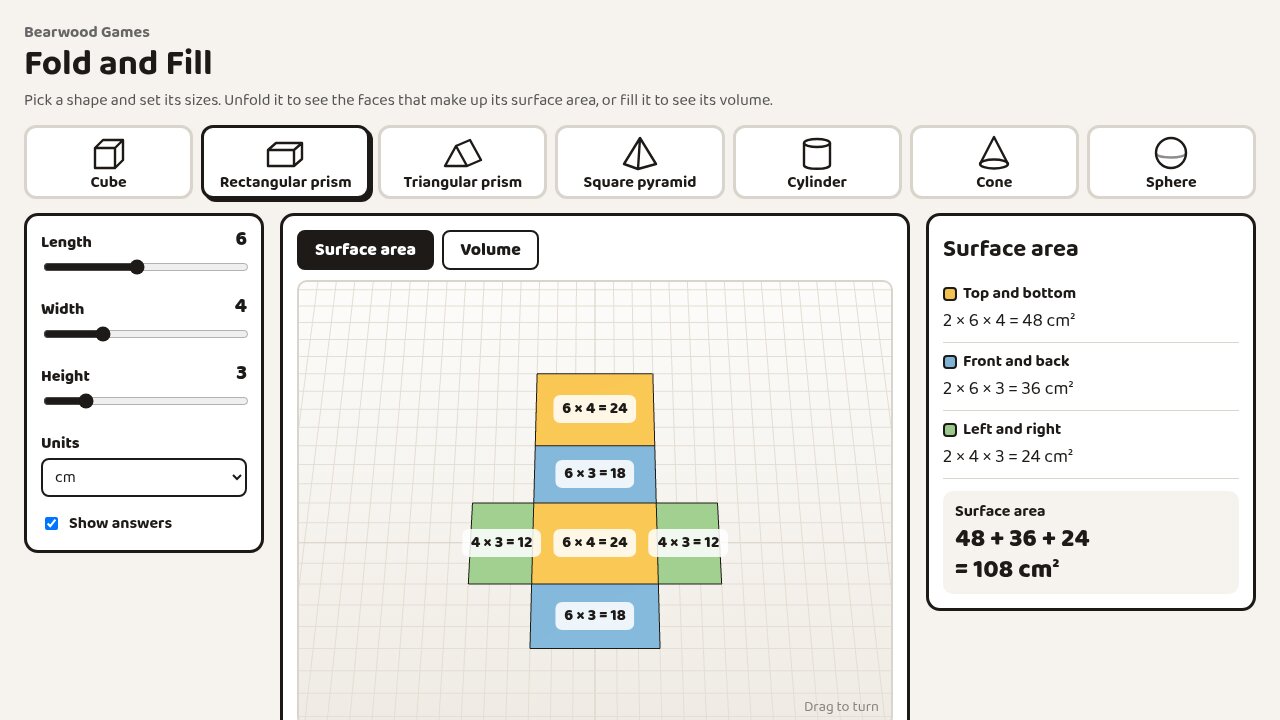Click the yellow Top and bottom swatch

point(950,294)
